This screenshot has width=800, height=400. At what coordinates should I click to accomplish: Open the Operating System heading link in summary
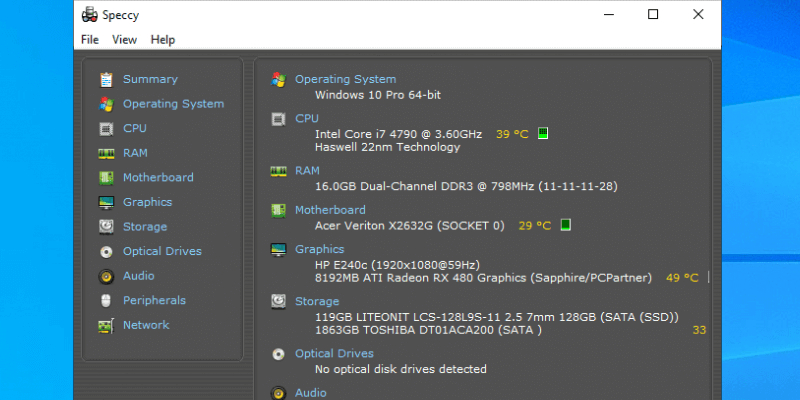click(345, 80)
